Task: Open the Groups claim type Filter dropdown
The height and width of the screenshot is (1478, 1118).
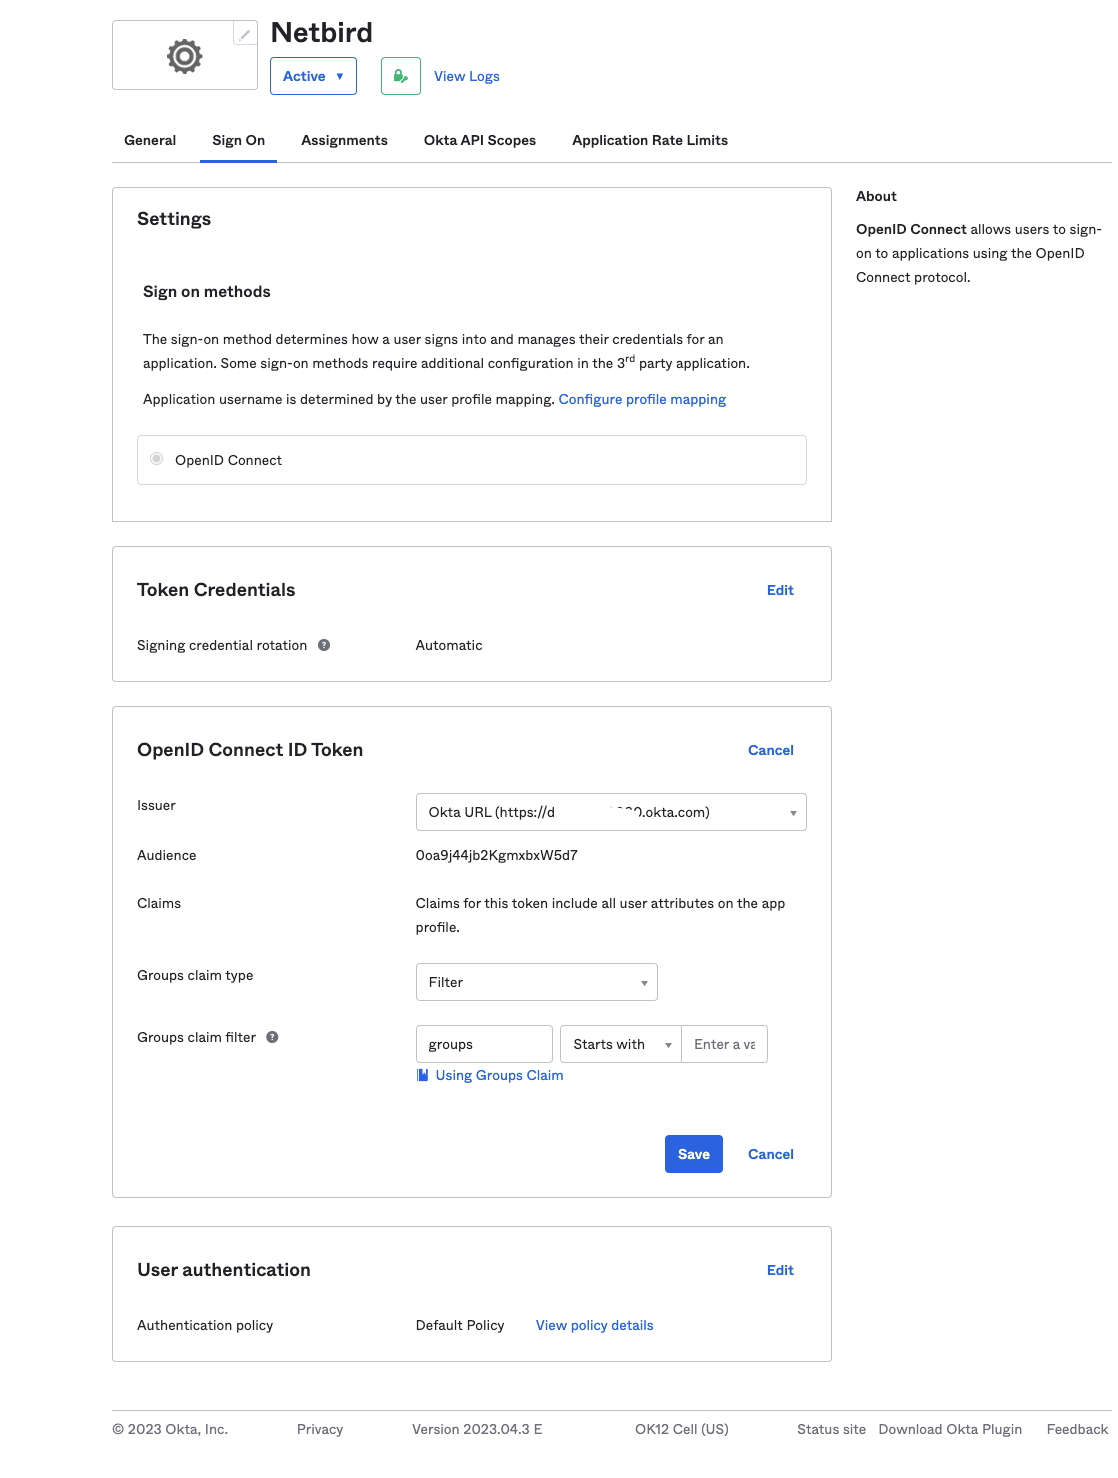Action: pos(536,982)
